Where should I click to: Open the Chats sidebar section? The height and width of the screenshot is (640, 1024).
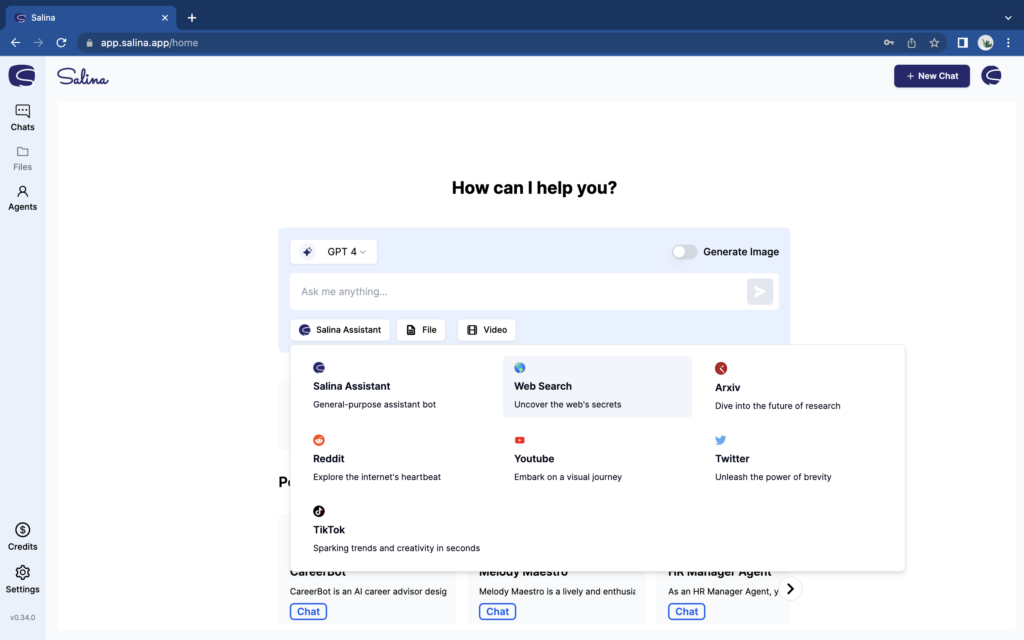[x=22, y=118]
